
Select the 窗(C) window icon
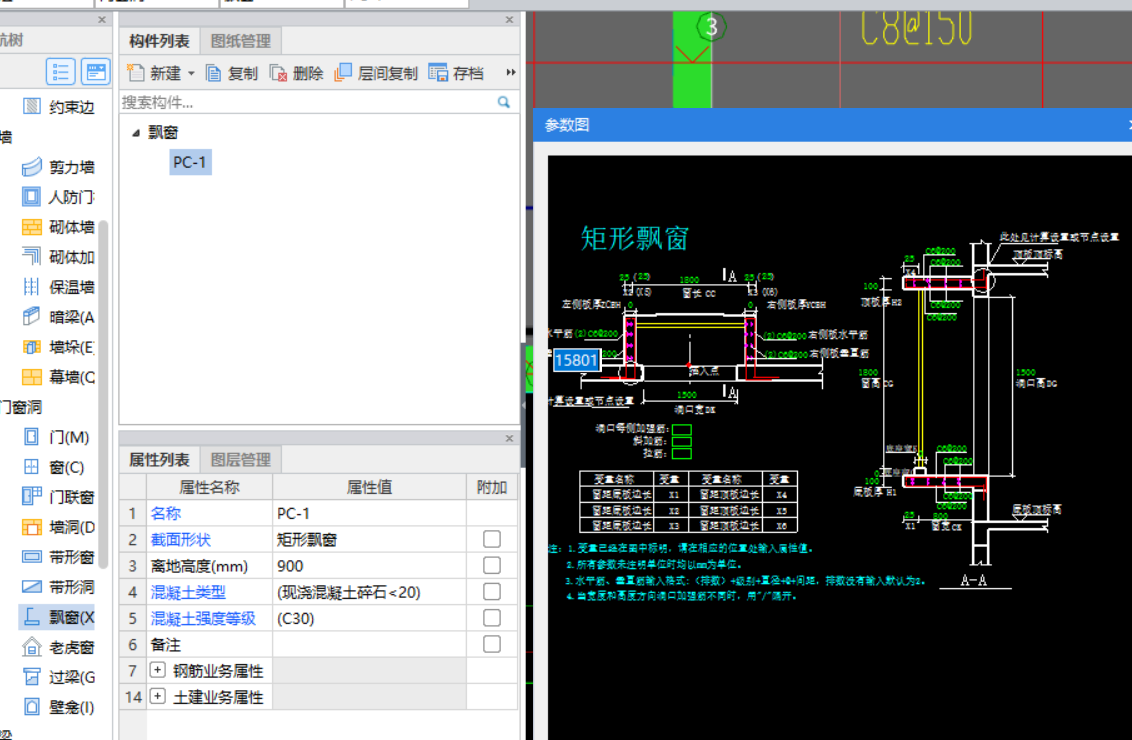pyautogui.click(x=31, y=467)
